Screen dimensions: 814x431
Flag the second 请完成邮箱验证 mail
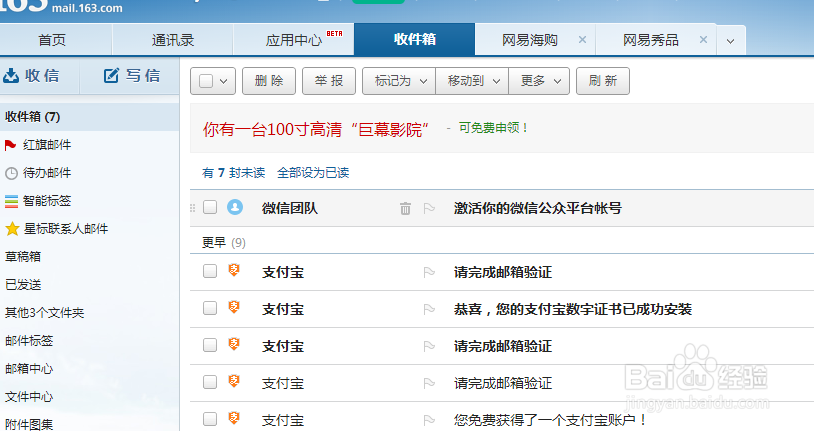click(x=429, y=346)
